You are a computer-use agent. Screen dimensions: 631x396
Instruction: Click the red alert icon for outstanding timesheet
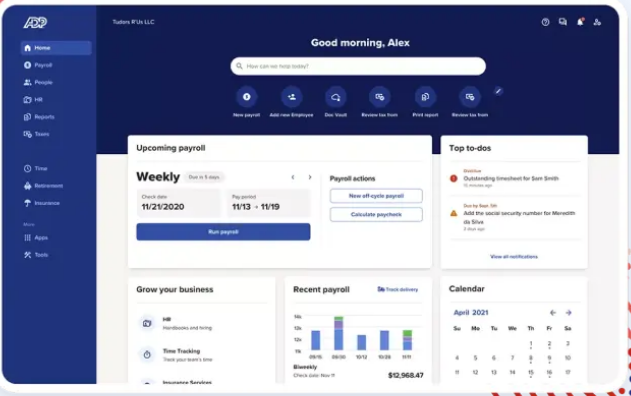[454, 178]
